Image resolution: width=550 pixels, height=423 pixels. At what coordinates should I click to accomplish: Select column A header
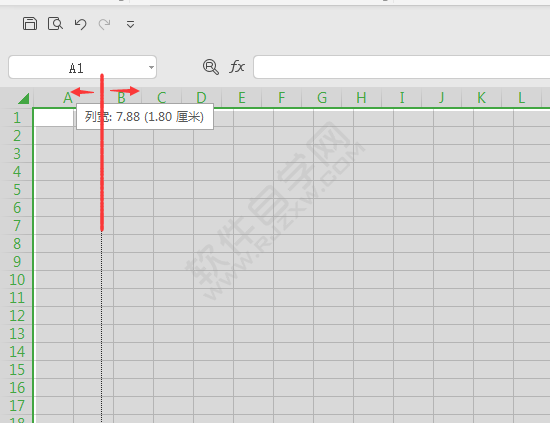[68, 98]
